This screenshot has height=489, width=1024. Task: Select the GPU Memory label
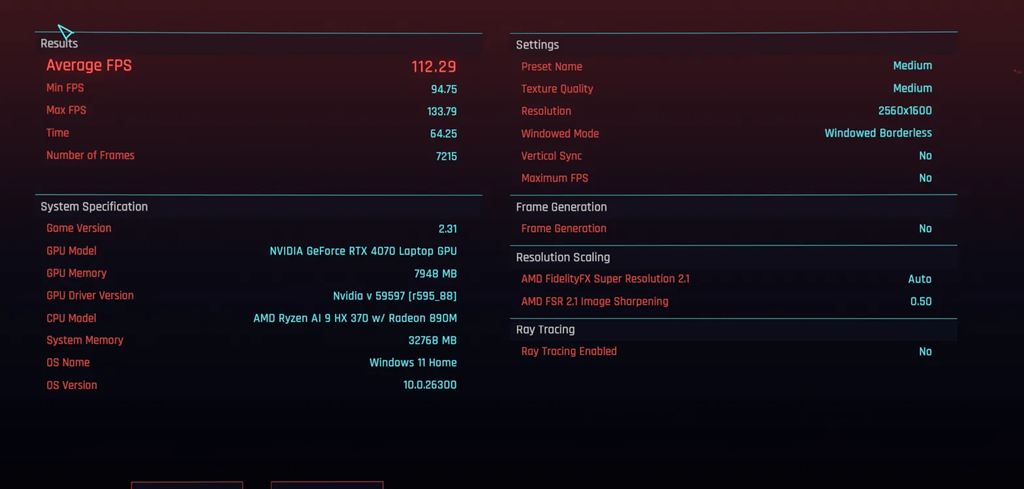pyautogui.click(x=76, y=273)
